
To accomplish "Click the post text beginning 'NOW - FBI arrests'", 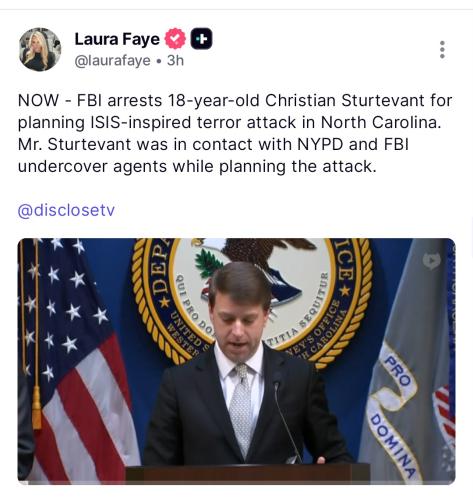I will click(235, 133).
